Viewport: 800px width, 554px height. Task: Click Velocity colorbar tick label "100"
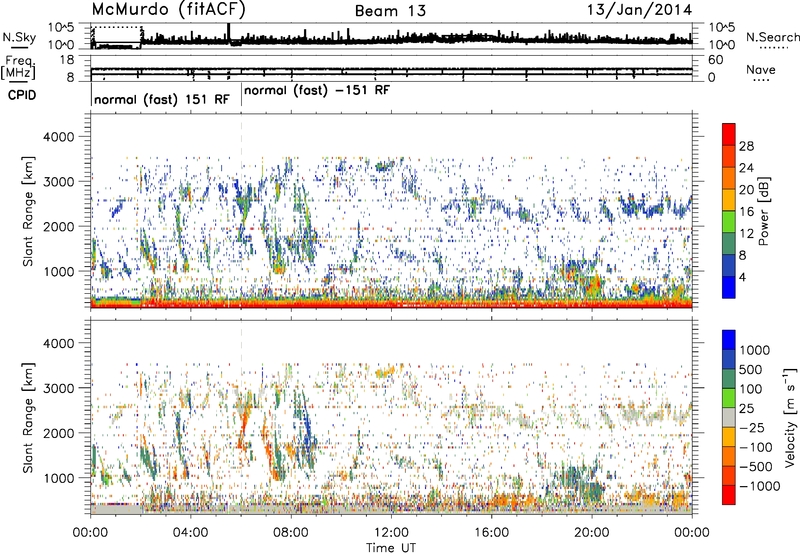[x=751, y=389]
